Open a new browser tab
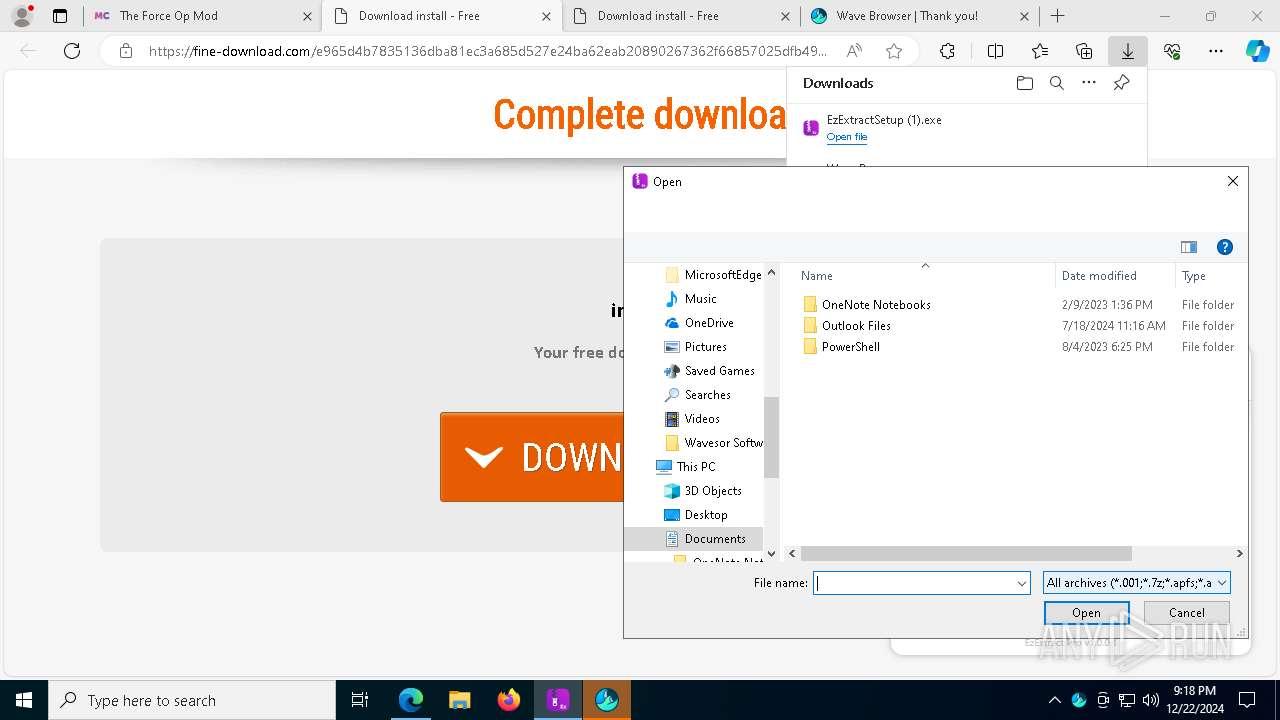Screen dimensions: 1280x720 pyautogui.click(x=1057, y=16)
